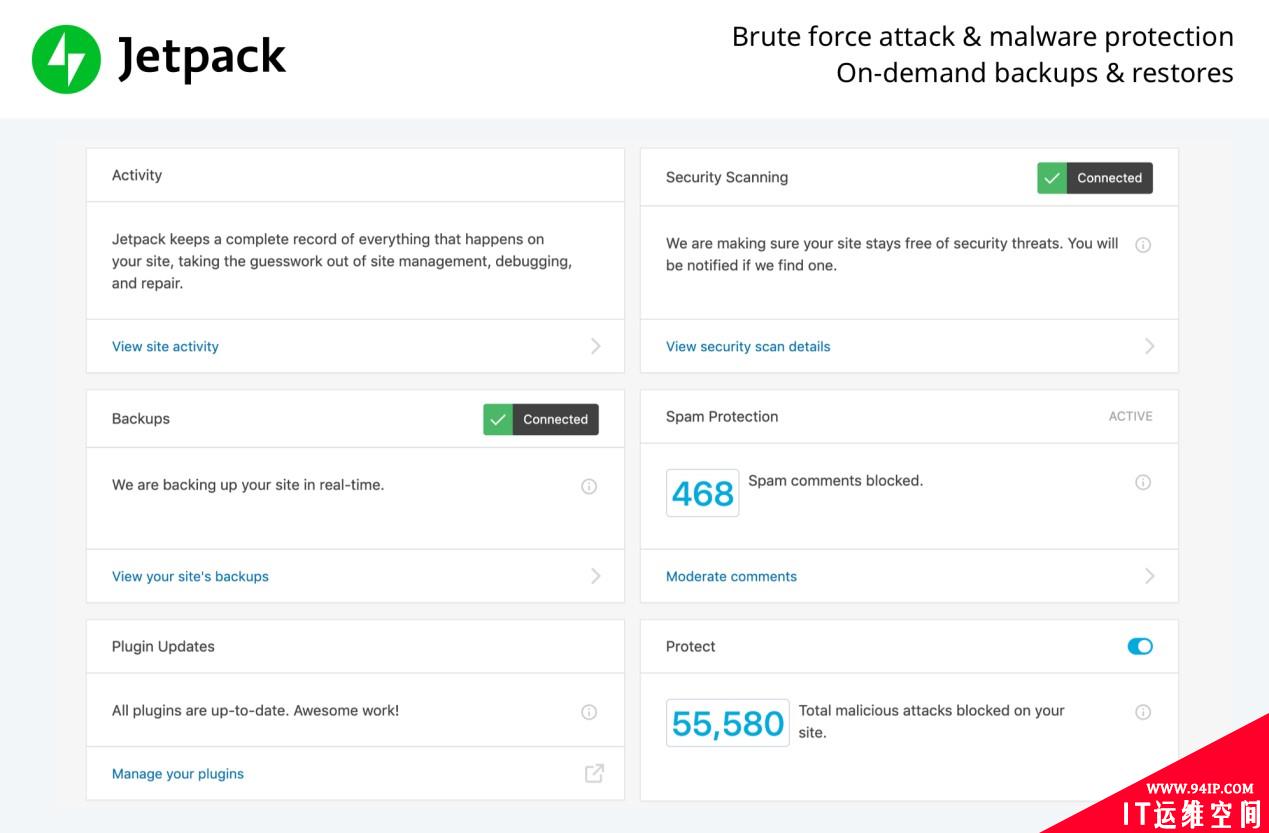Click the Backups Connected status badge
This screenshot has width=1269, height=833.
(541, 419)
